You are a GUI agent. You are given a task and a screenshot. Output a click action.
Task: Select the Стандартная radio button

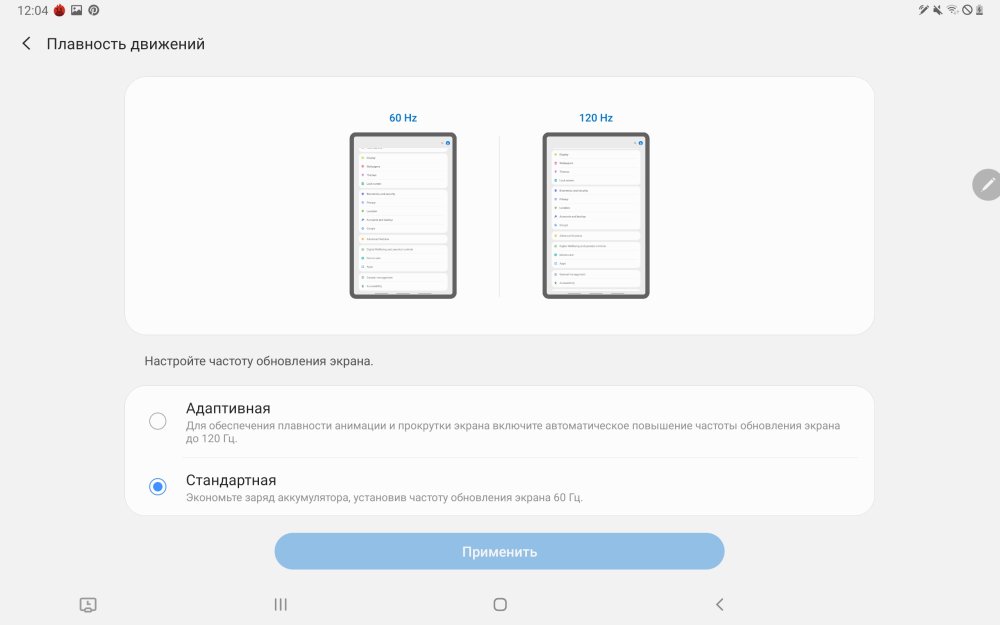point(157,487)
